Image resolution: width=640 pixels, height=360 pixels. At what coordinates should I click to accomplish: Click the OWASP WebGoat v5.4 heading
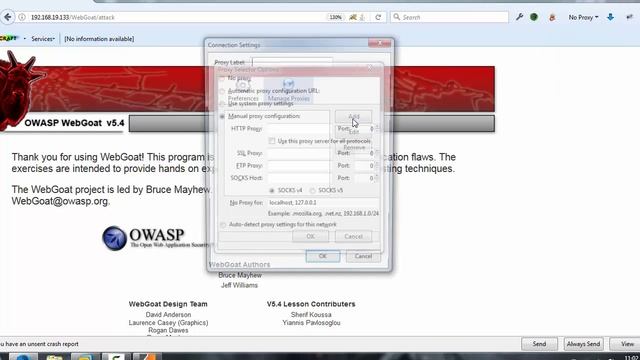[74, 123]
